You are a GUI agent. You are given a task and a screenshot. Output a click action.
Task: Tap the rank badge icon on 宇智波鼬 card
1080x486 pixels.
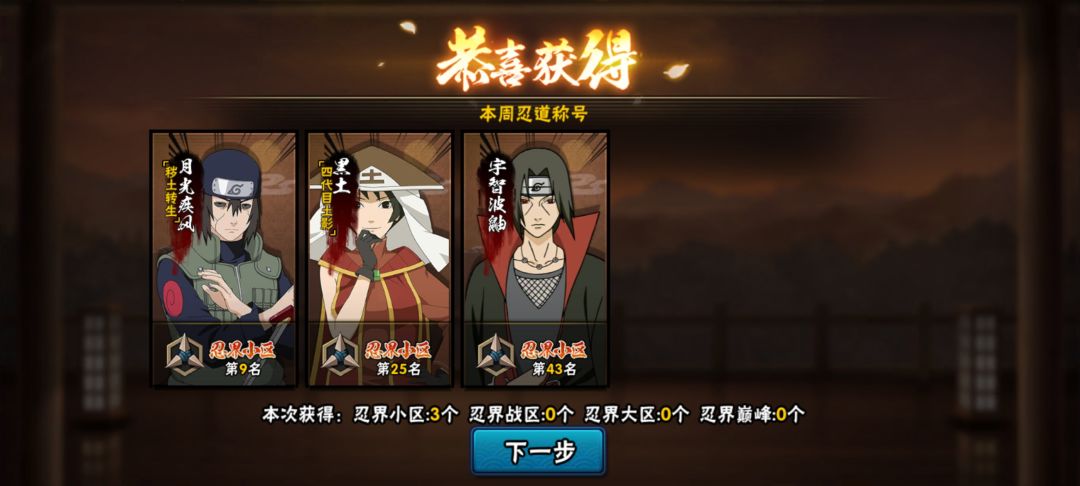497,355
